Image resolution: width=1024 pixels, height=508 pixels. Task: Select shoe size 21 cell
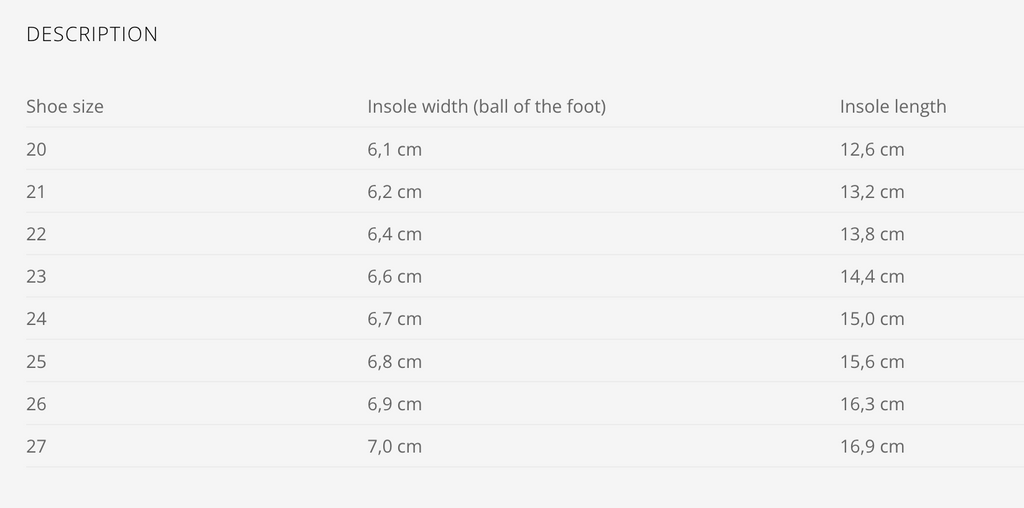36,191
